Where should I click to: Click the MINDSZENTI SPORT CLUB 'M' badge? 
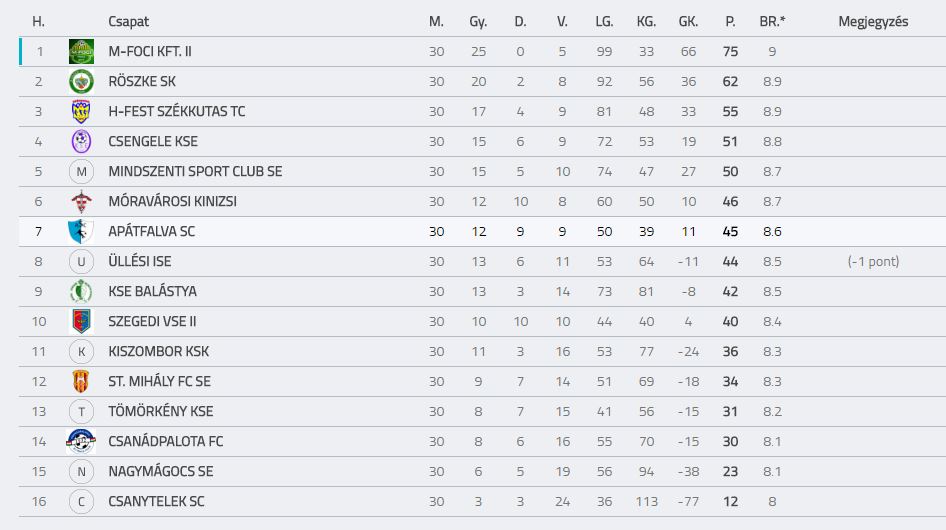tap(81, 171)
